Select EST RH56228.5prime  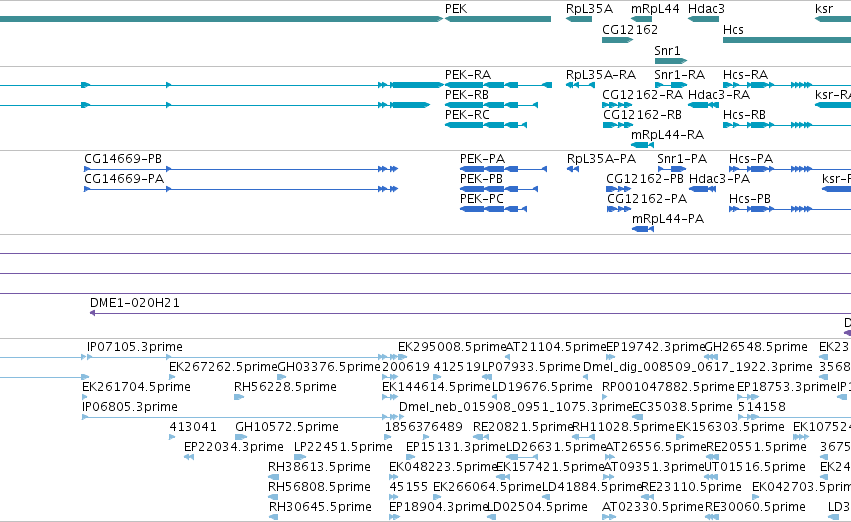click(285, 387)
